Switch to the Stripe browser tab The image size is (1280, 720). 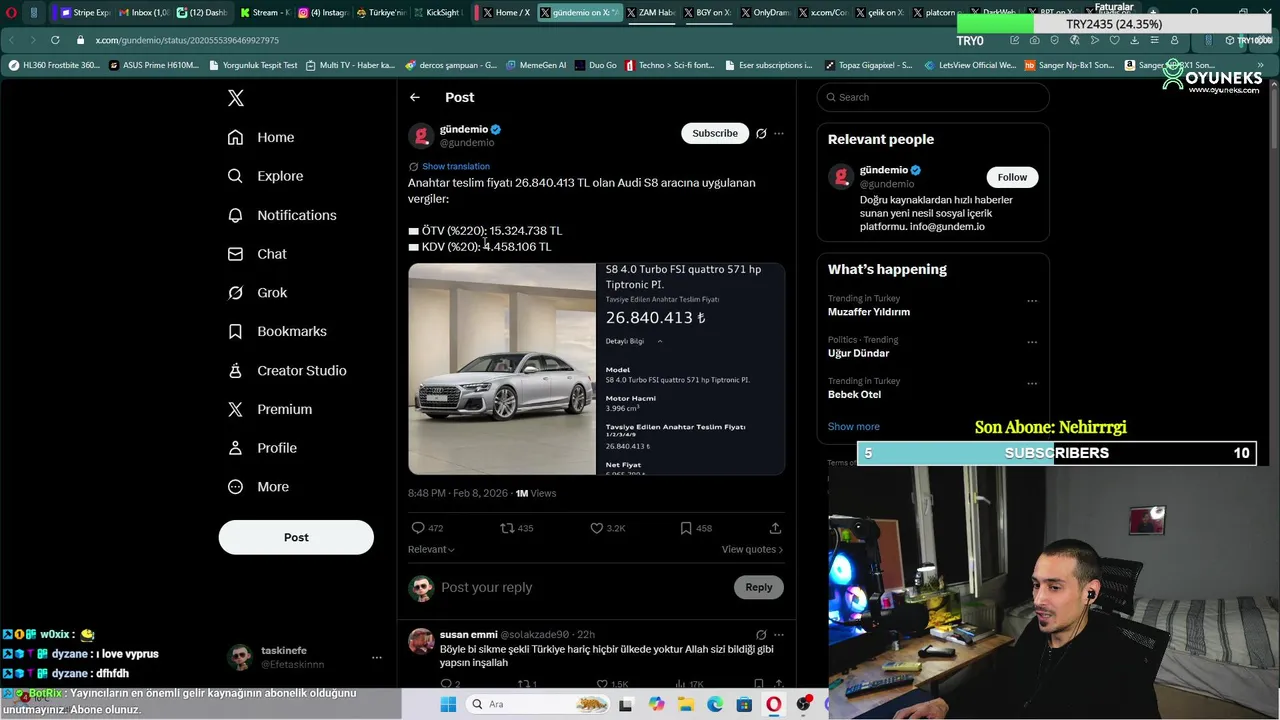[x=84, y=12]
